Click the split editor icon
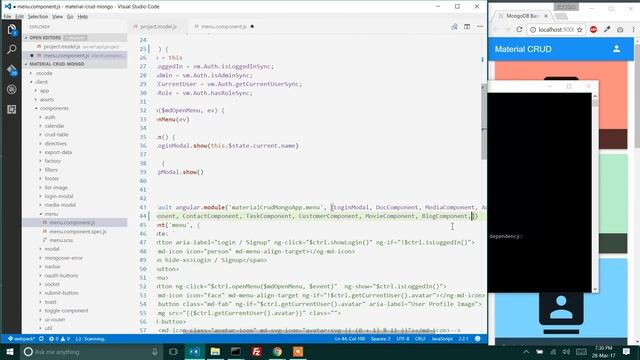Screen dimensions: 640x360 [467, 27]
